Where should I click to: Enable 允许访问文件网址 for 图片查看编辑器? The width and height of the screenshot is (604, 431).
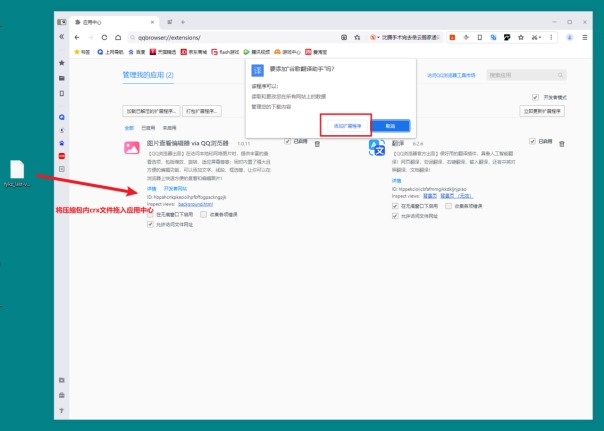[x=150, y=225]
